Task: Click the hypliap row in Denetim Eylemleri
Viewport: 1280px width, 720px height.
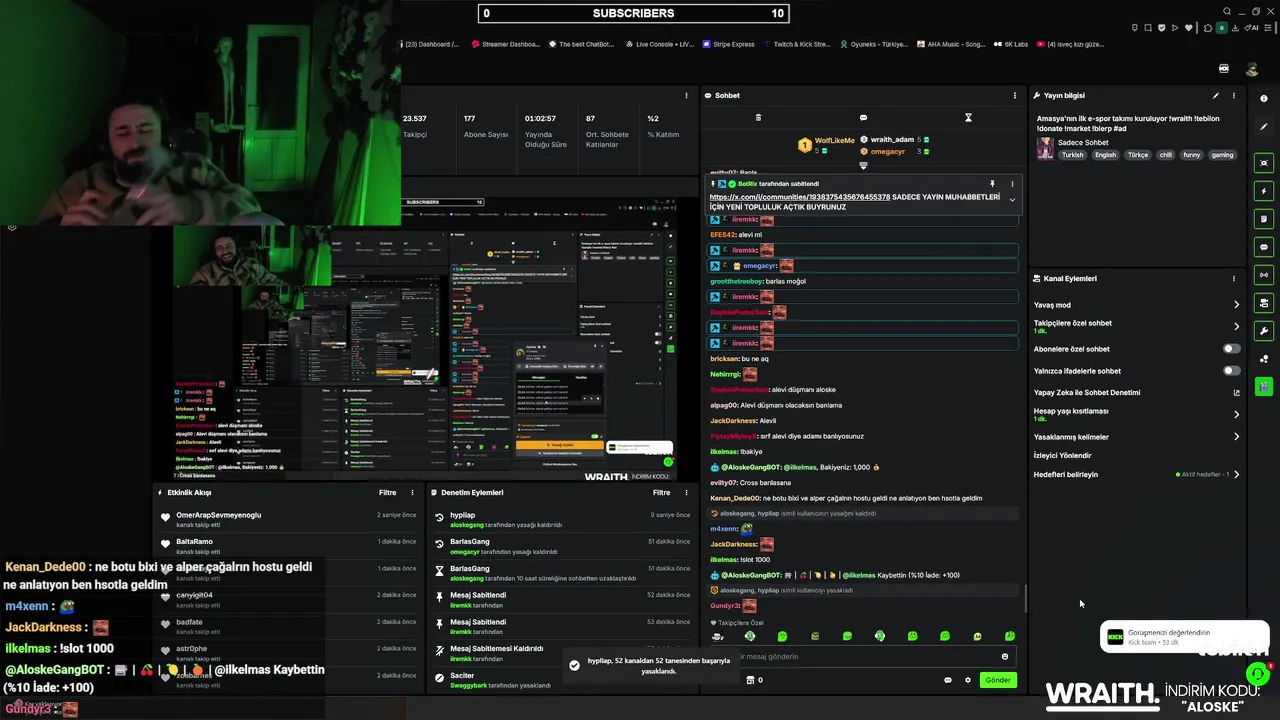Action: (560, 519)
